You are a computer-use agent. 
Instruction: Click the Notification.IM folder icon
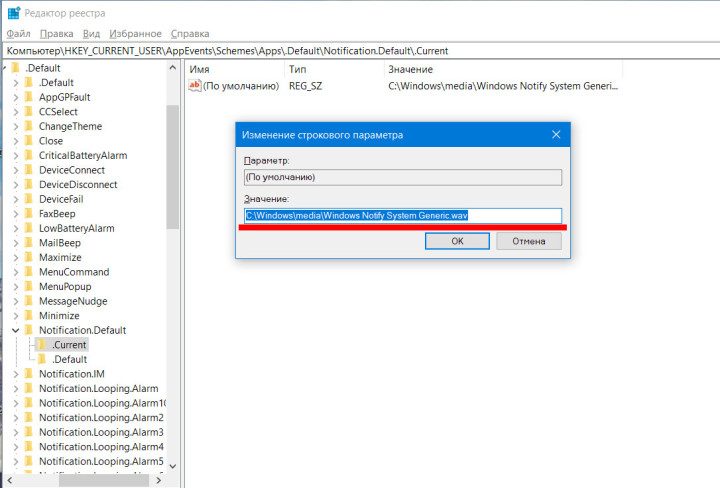pos(29,373)
